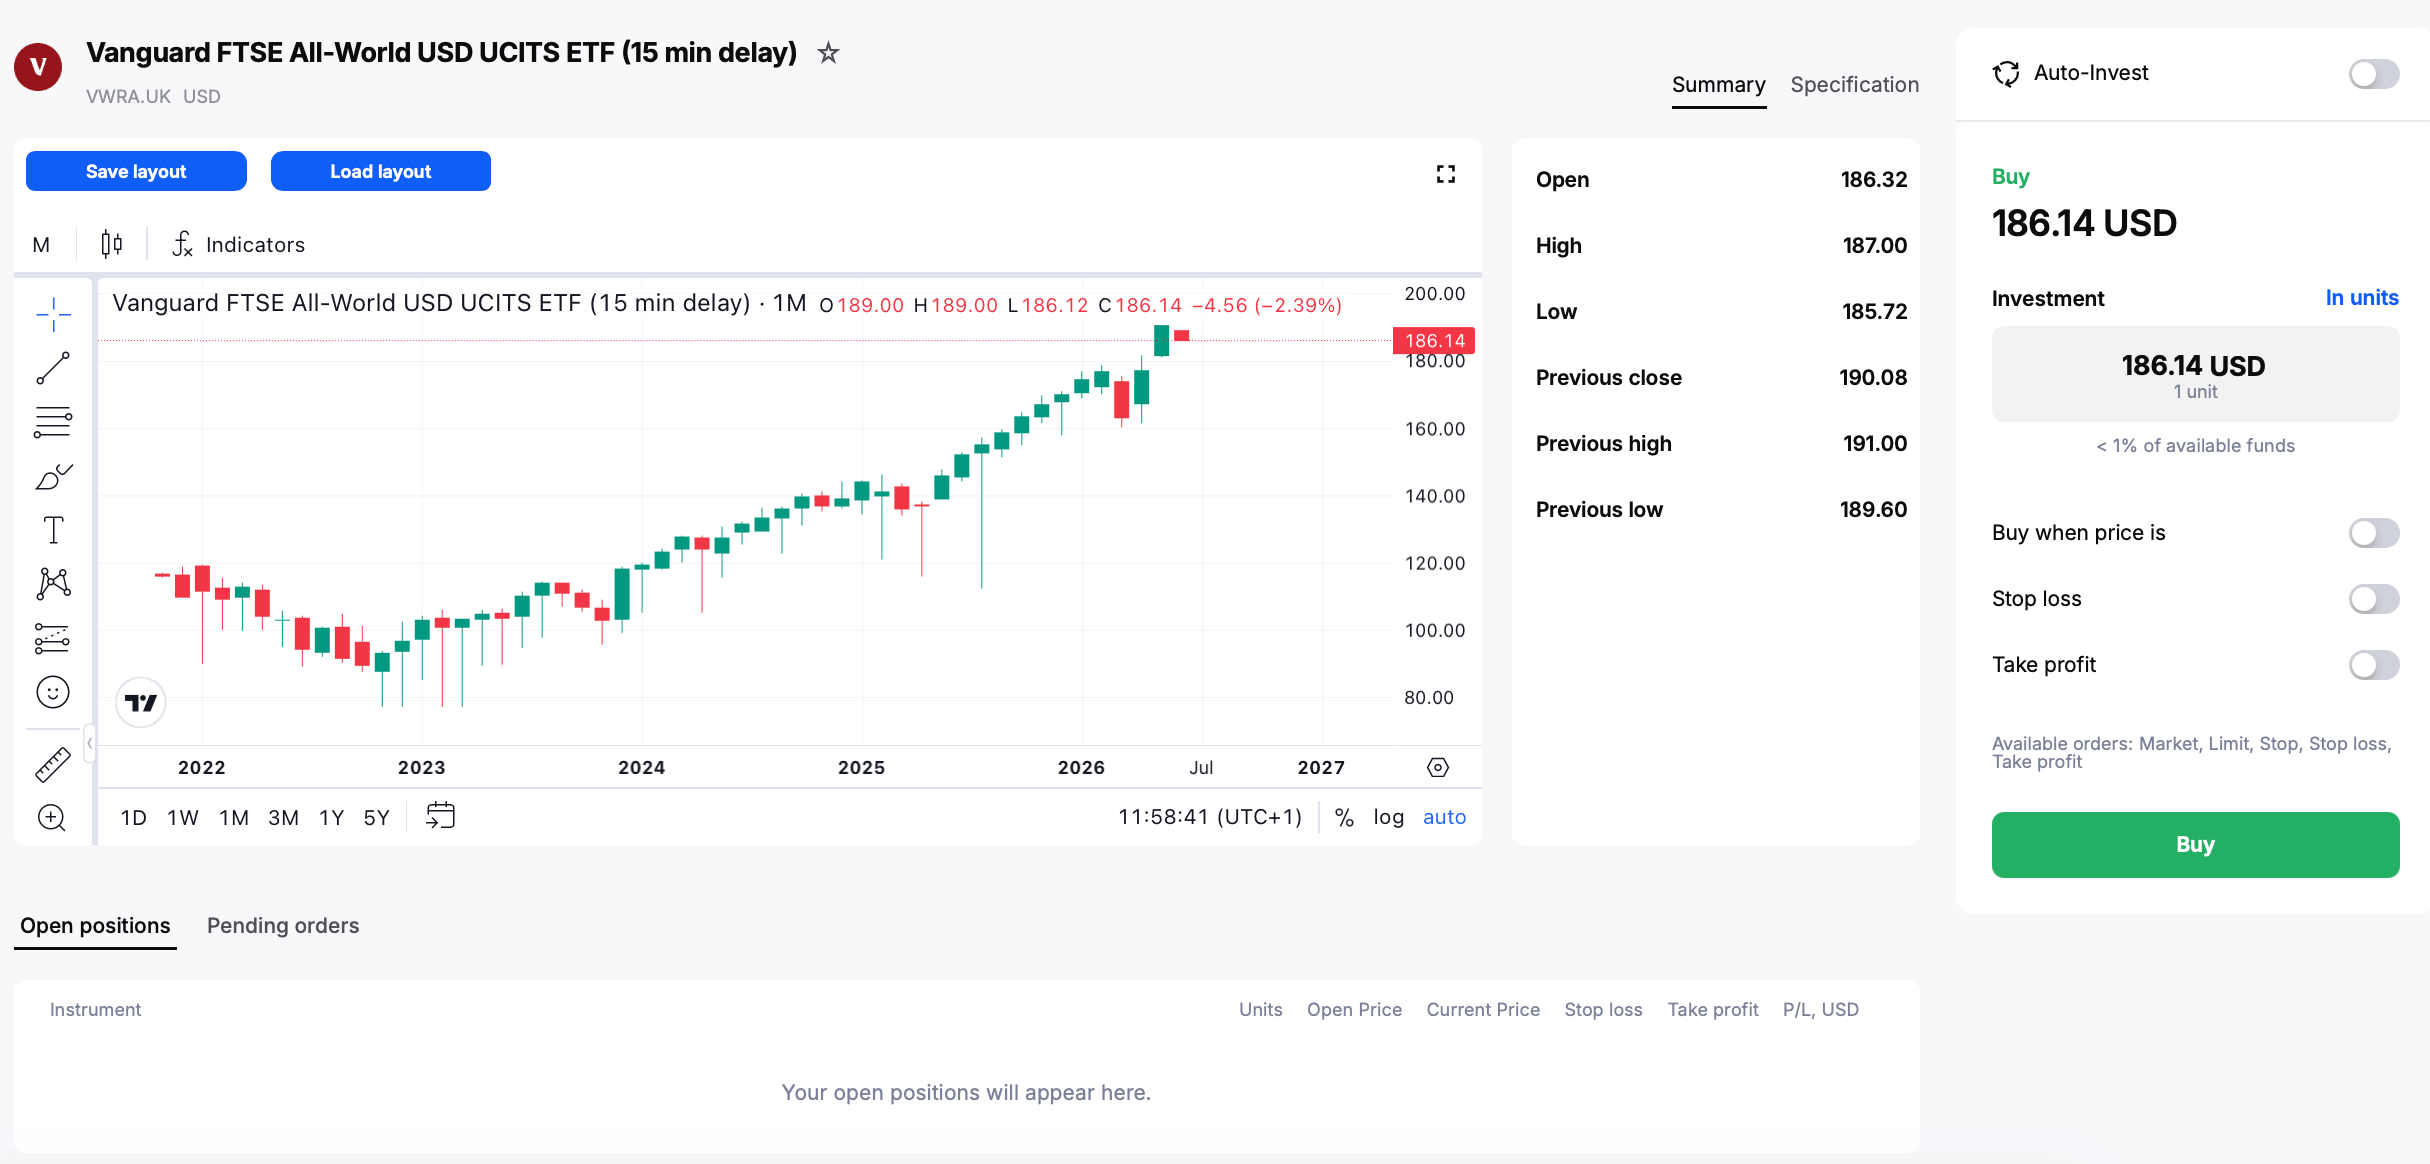
Task: Click the investment amount field 186.14 USD
Action: 2195,374
